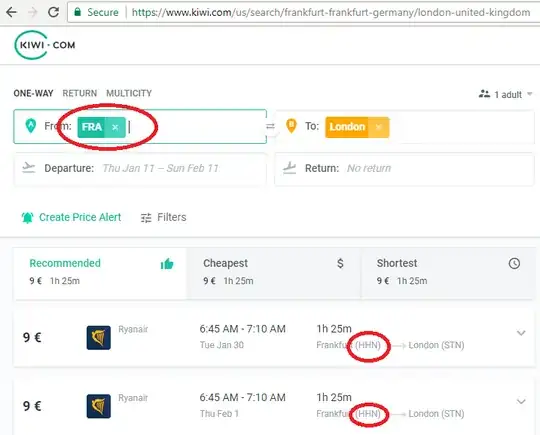Viewport: 540px width, 435px height.
Task: Click the Ryanair logo on Jan 30 flight
Action: [x=98, y=338]
